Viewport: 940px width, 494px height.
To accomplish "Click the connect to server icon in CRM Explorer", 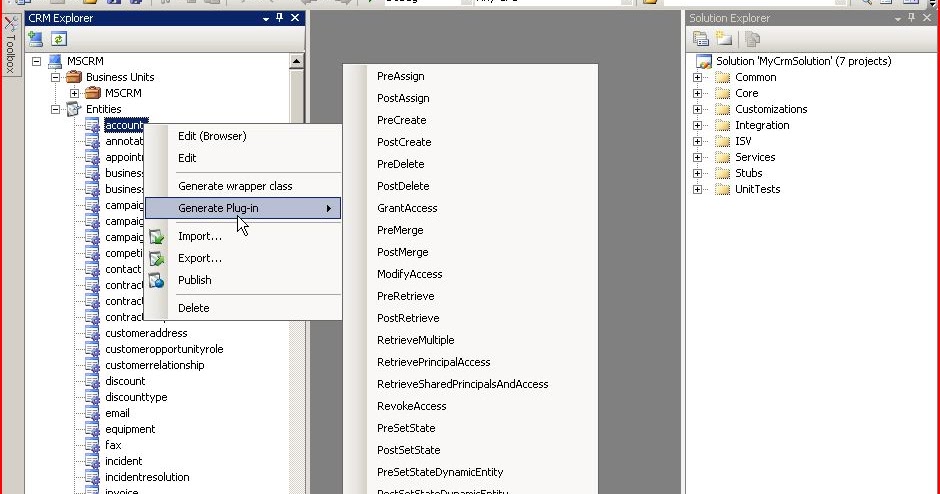I will point(35,40).
